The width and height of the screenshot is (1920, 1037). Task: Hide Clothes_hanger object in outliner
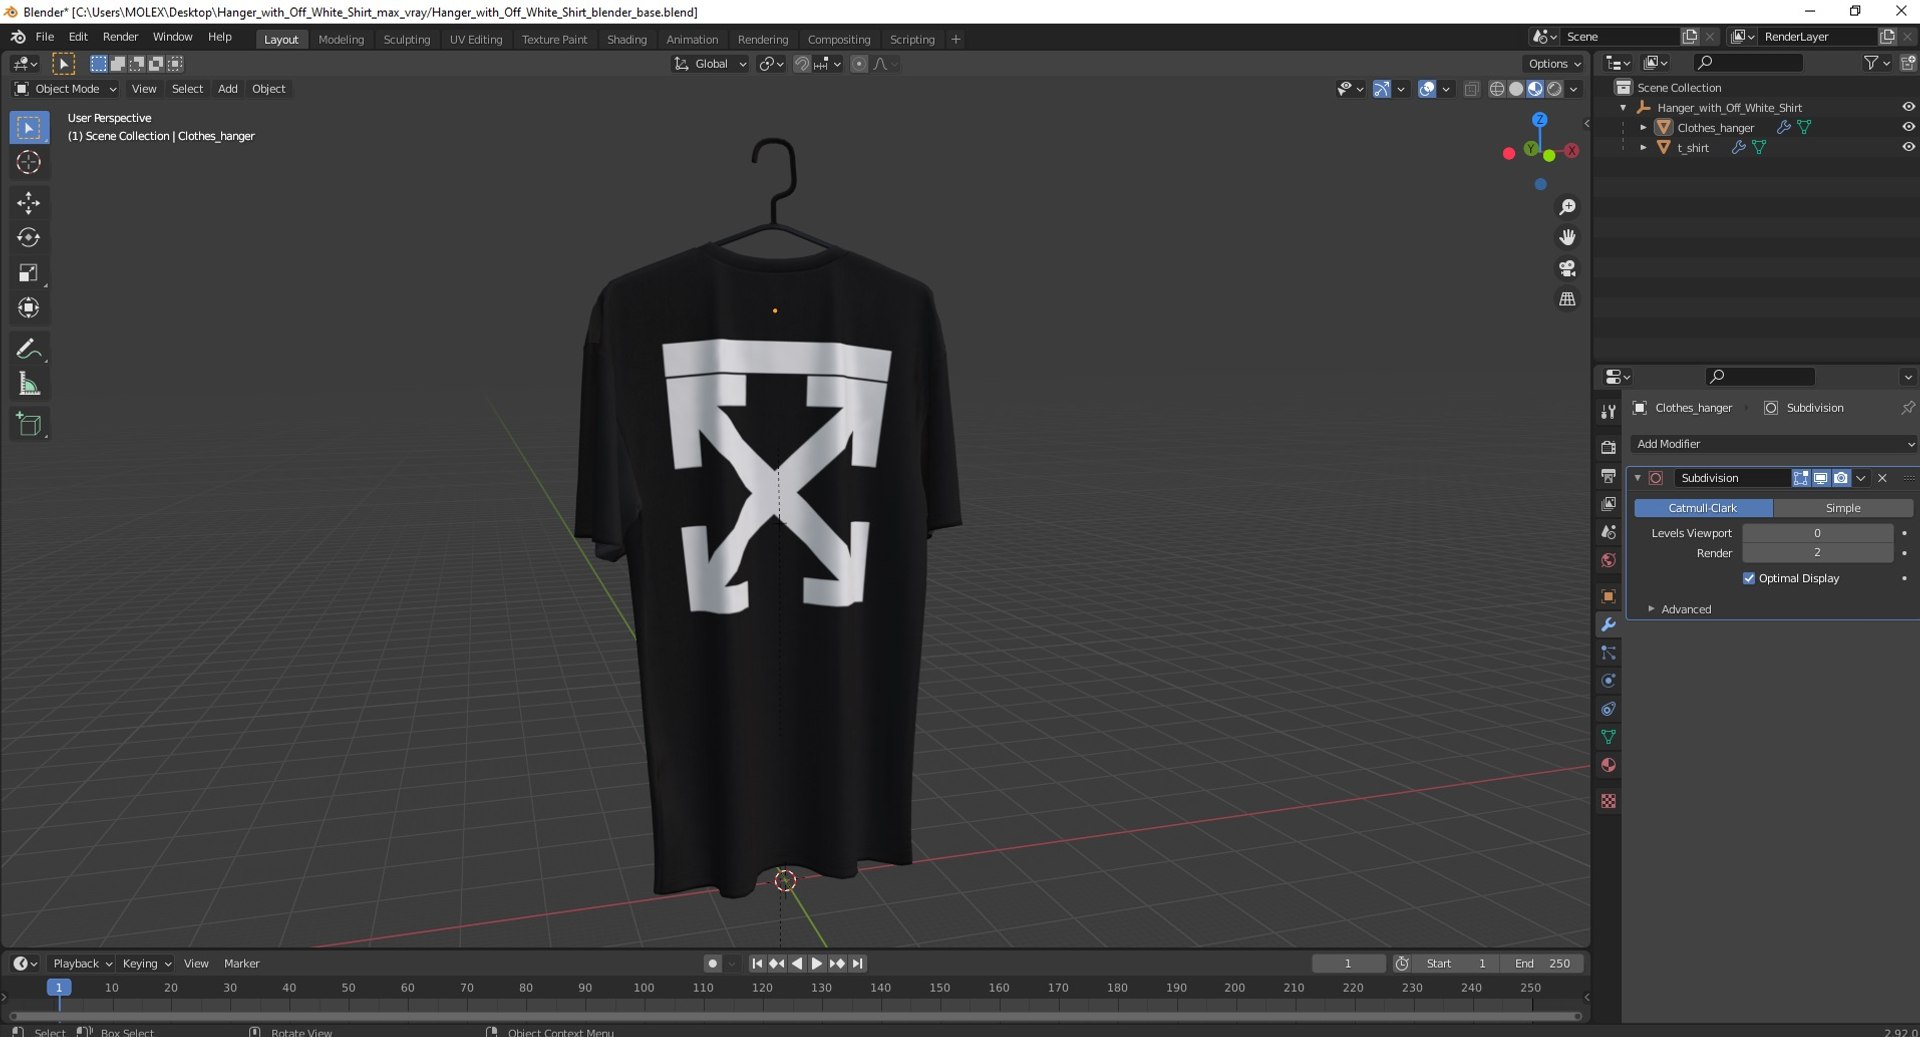click(x=1908, y=128)
